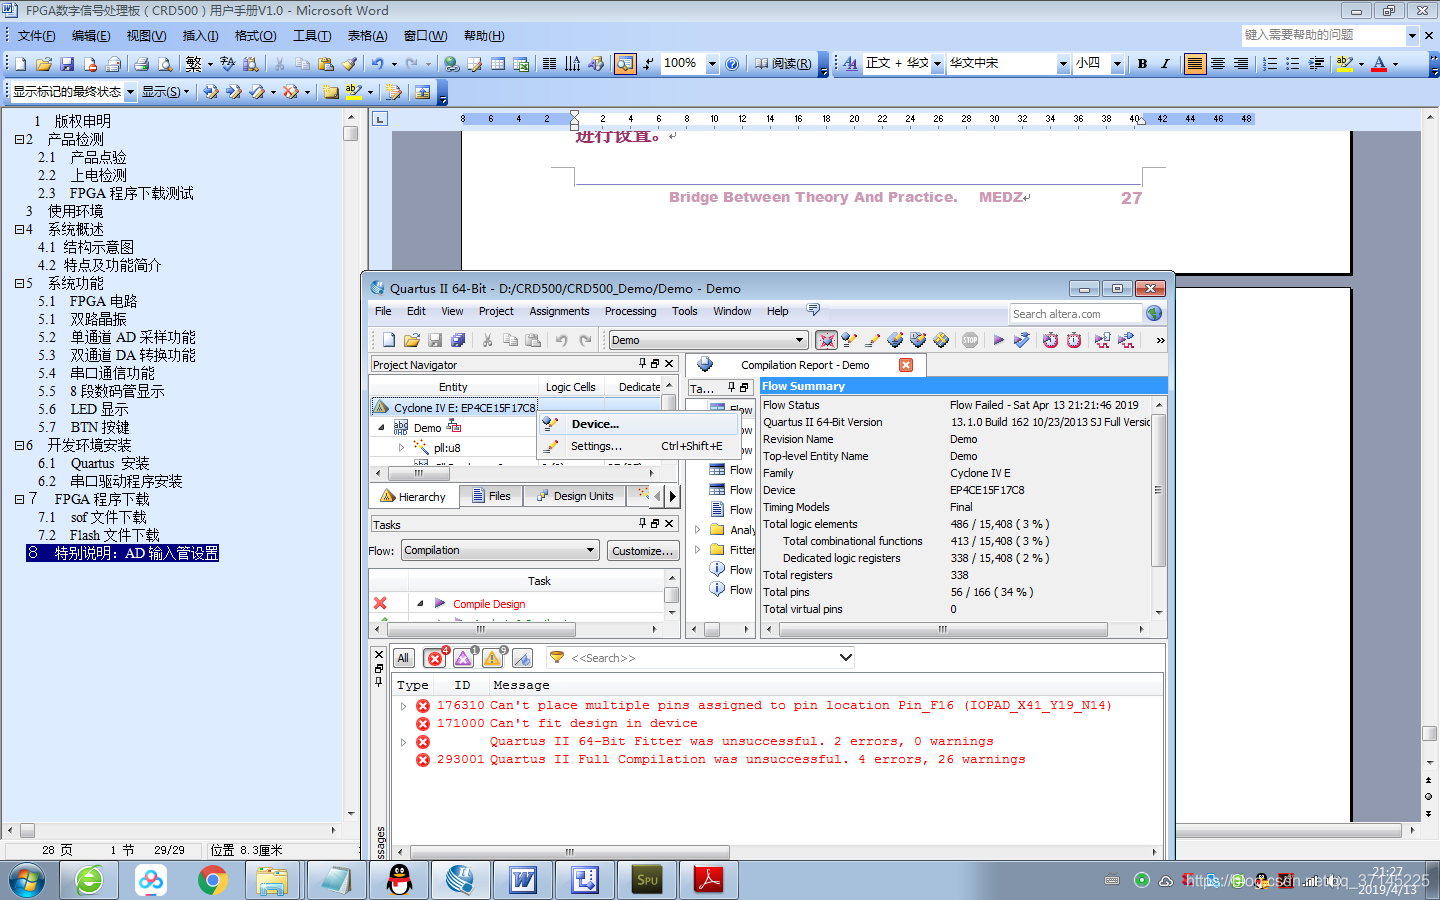Filter messages to errors only
This screenshot has height=900, width=1440.
435,658
